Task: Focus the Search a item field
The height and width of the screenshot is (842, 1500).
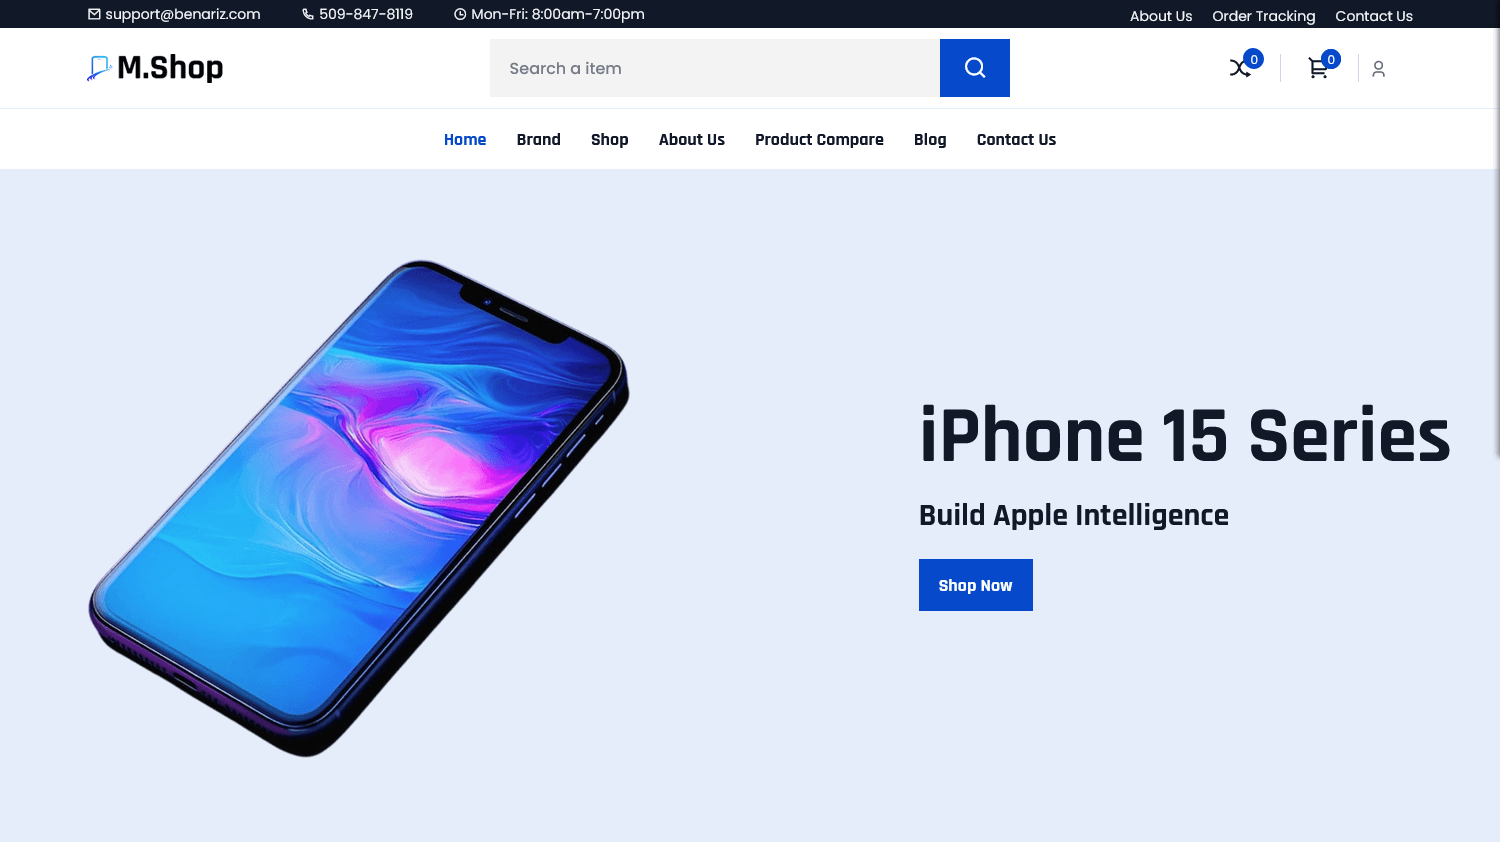Action: (715, 68)
